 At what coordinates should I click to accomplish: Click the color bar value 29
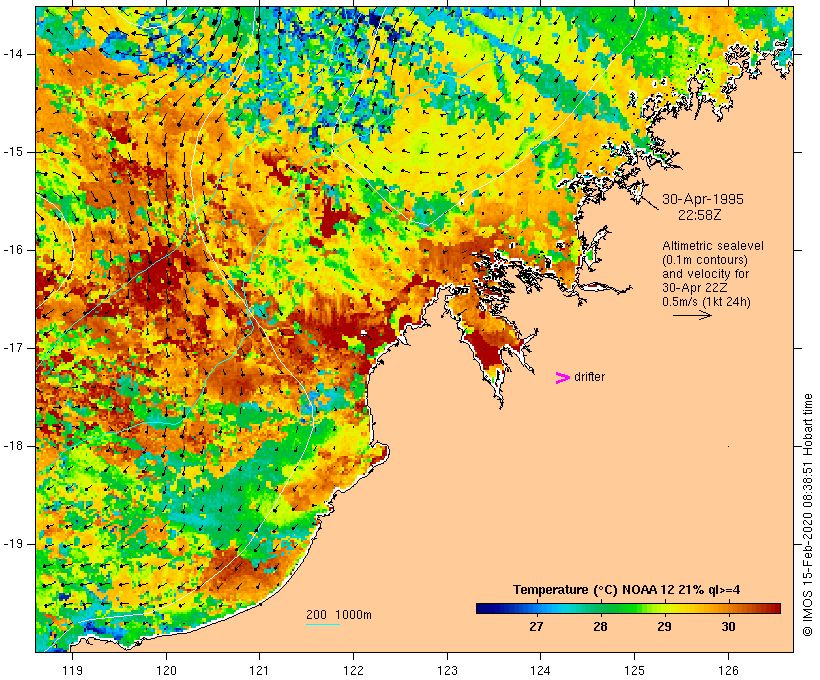click(x=664, y=626)
